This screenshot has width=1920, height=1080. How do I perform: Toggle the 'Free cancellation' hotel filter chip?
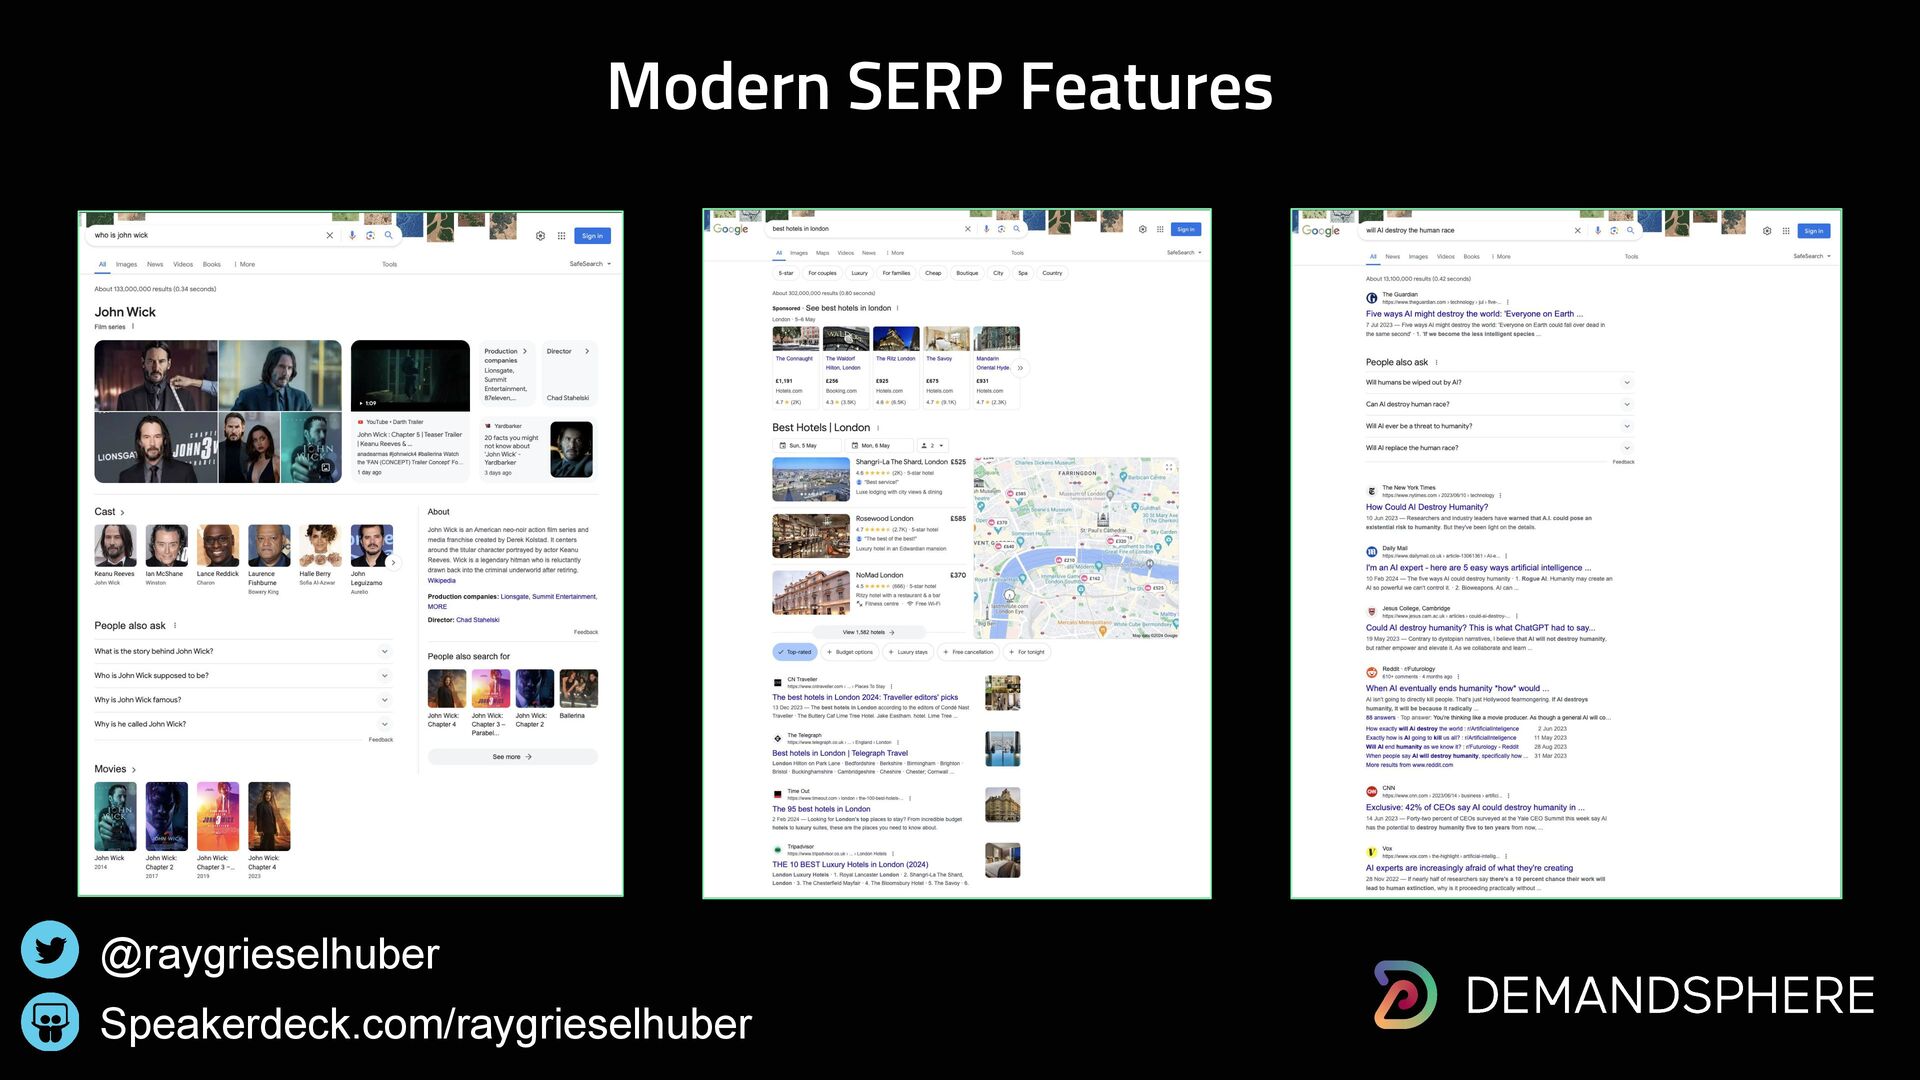[968, 652]
